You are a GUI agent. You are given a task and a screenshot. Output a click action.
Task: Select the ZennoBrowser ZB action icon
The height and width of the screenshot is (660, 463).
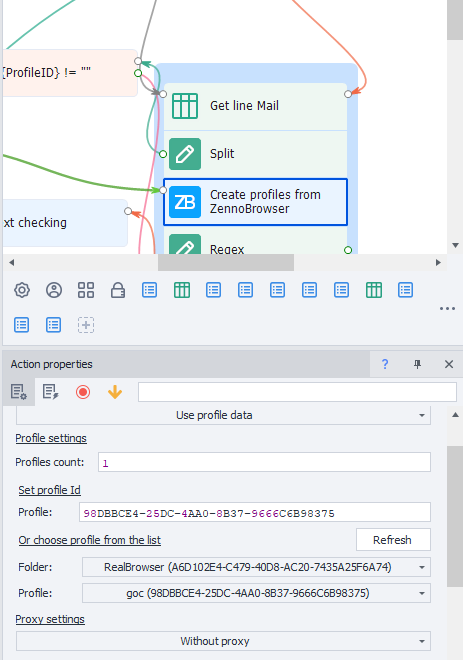click(x=185, y=202)
